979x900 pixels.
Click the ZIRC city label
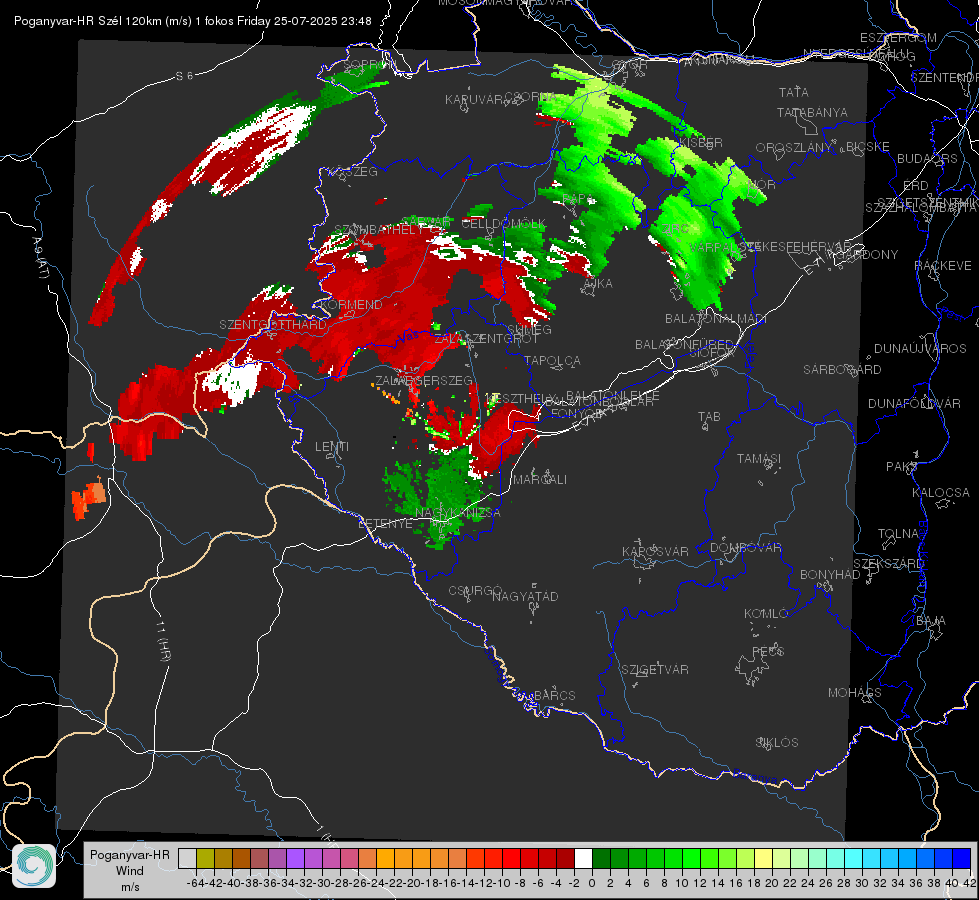tap(676, 229)
